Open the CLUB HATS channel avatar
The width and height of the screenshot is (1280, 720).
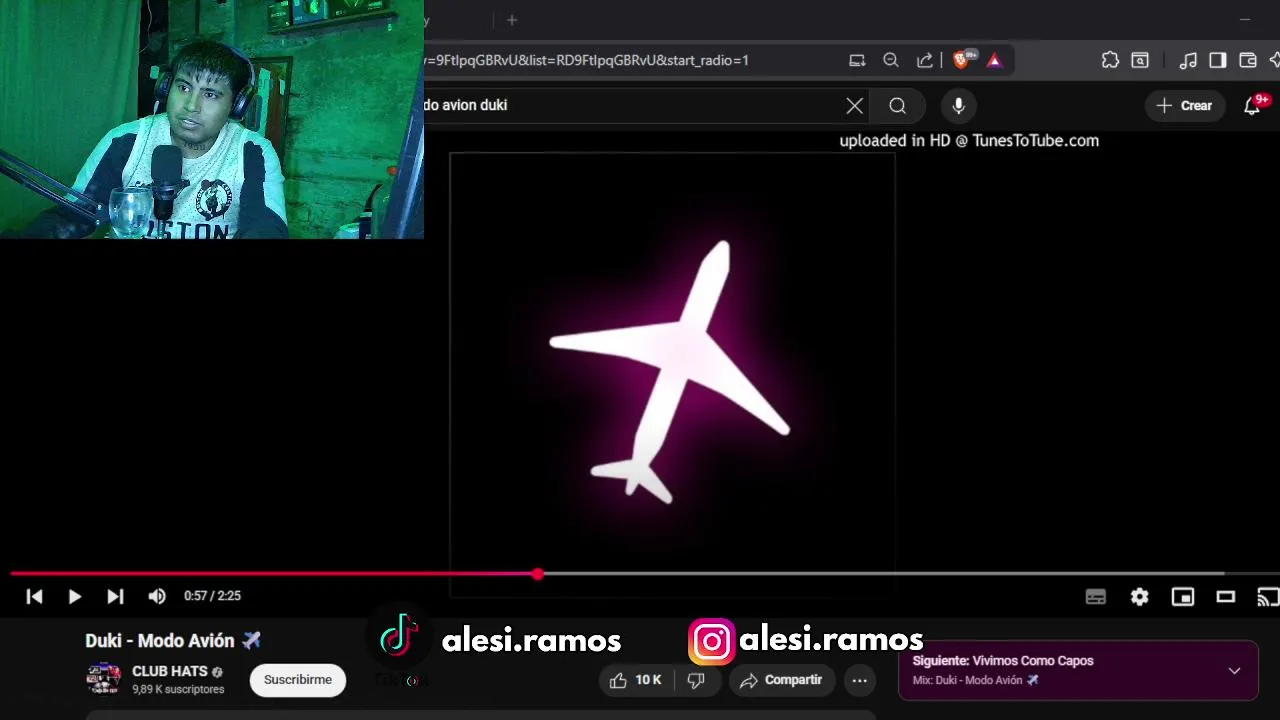(104, 679)
